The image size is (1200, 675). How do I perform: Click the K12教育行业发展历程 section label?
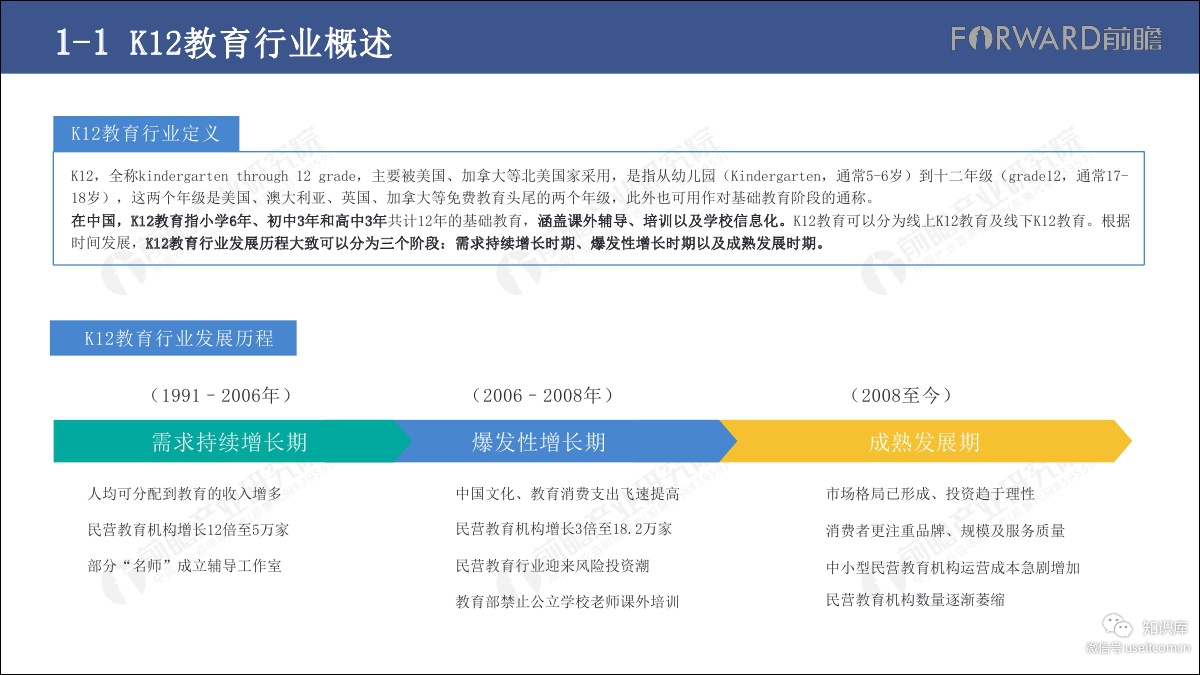tap(173, 338)
